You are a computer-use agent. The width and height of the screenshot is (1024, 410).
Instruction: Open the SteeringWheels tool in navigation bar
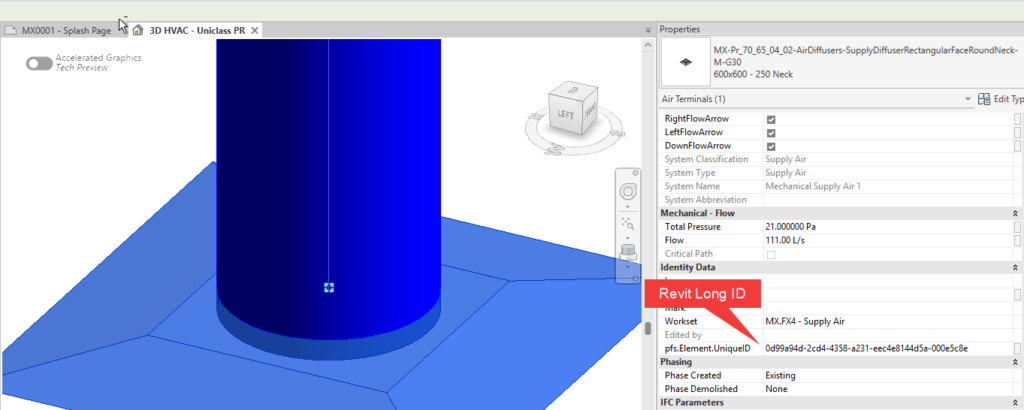(x=628, y=192)
